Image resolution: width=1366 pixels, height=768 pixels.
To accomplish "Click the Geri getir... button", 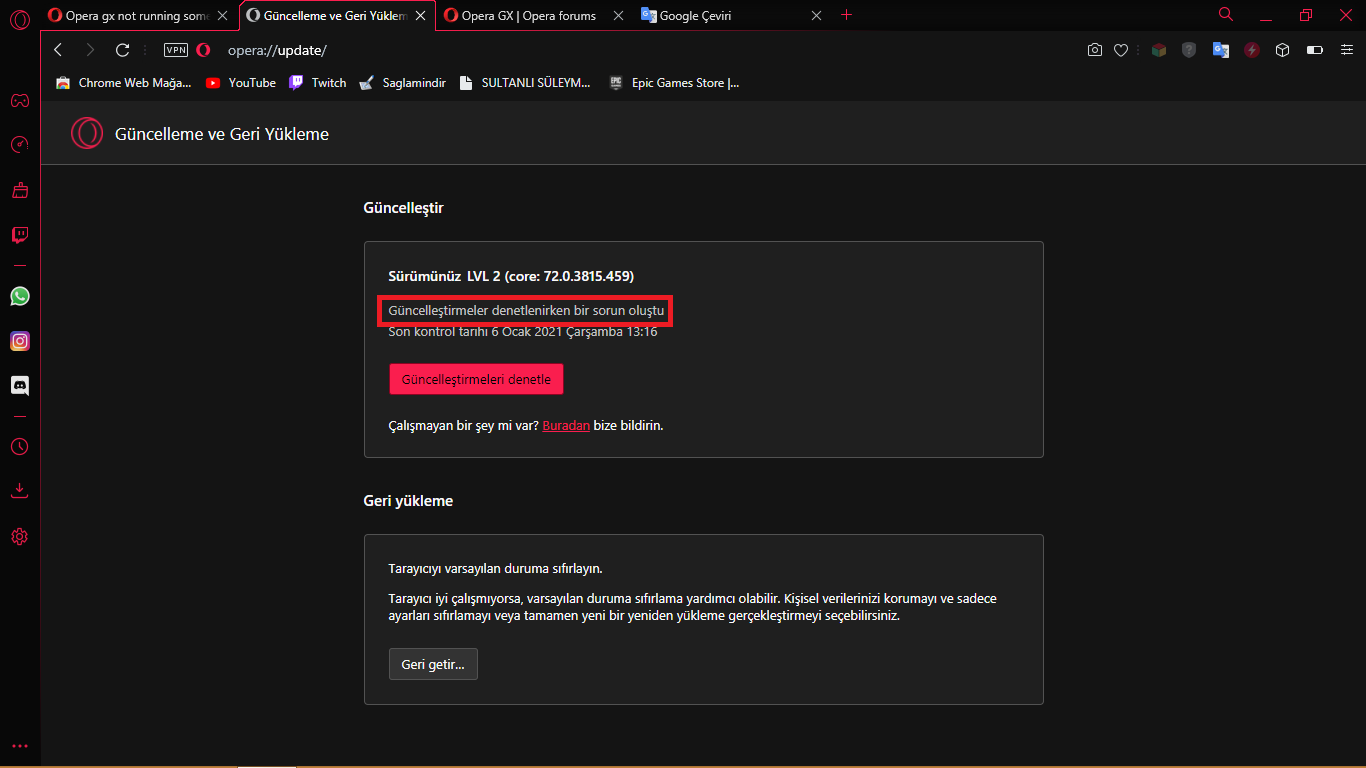I will coord(433,664).
